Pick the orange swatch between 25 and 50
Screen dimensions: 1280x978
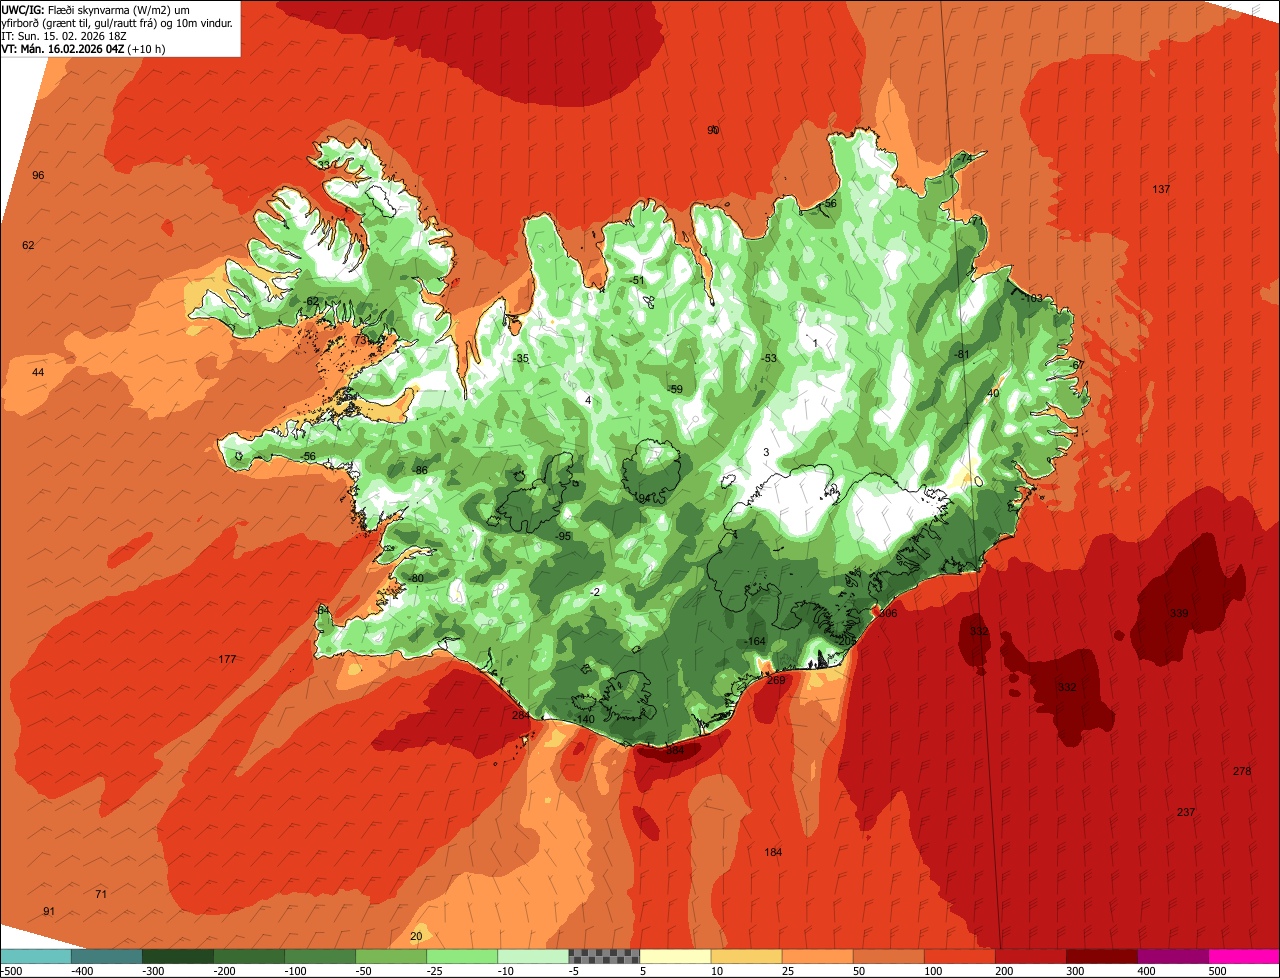click(816, 956)
